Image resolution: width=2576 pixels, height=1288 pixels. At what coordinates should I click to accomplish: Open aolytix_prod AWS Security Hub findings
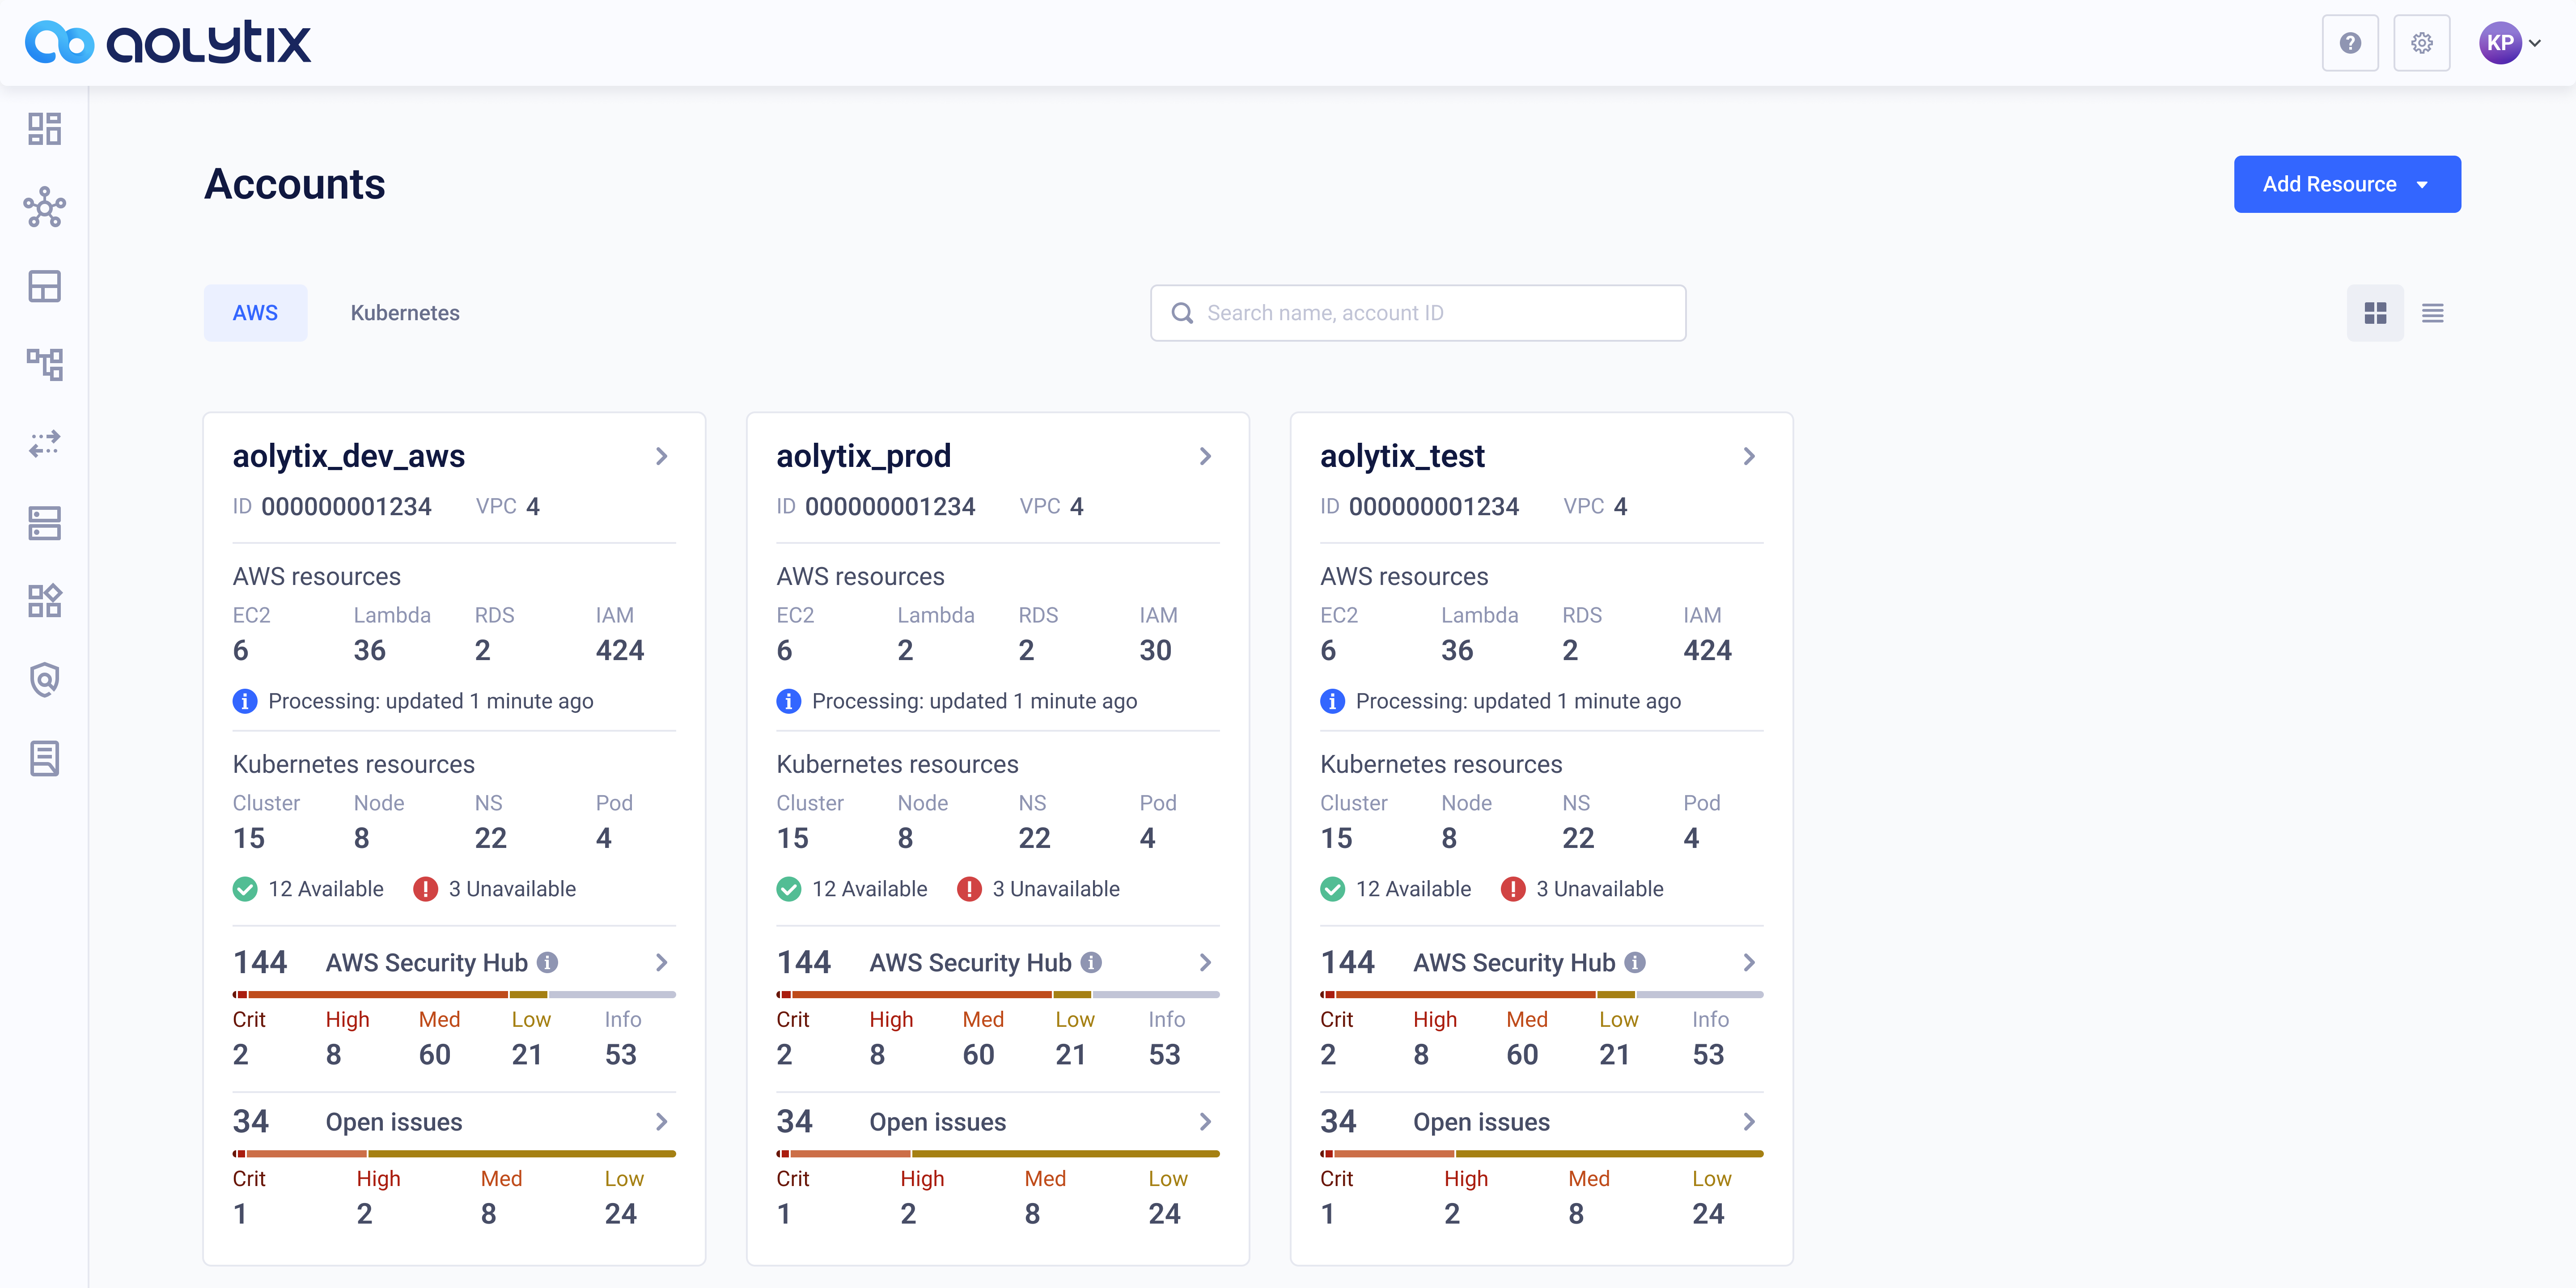[1205, 962]
